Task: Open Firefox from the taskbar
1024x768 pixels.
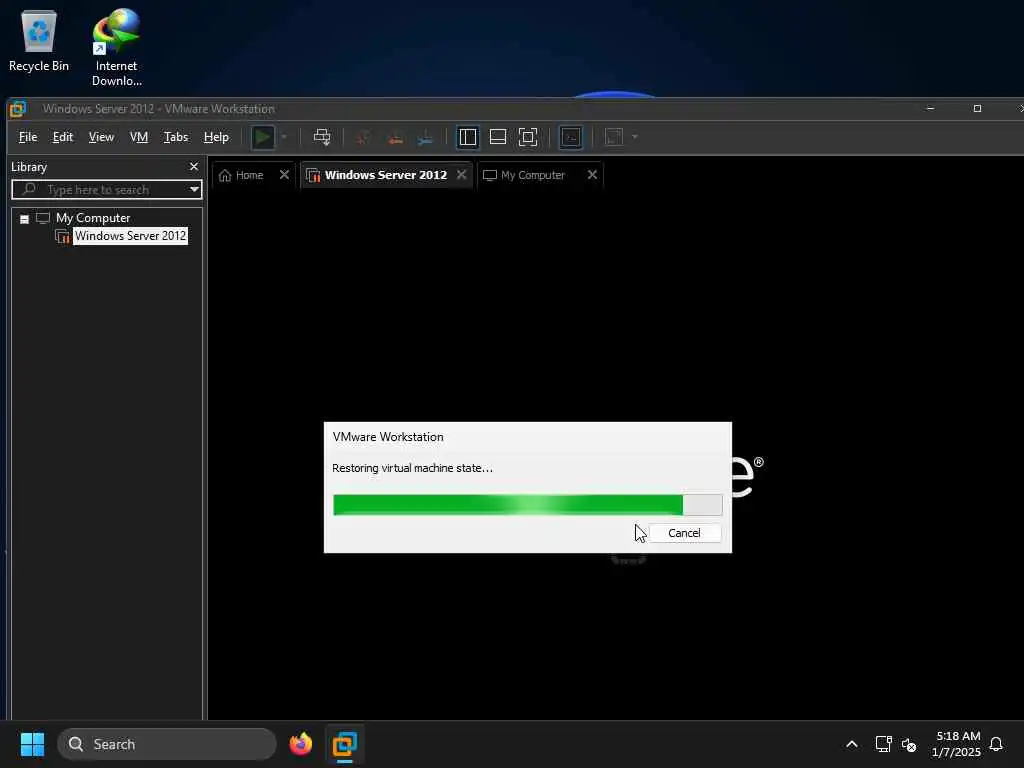Action: [300, 744]
